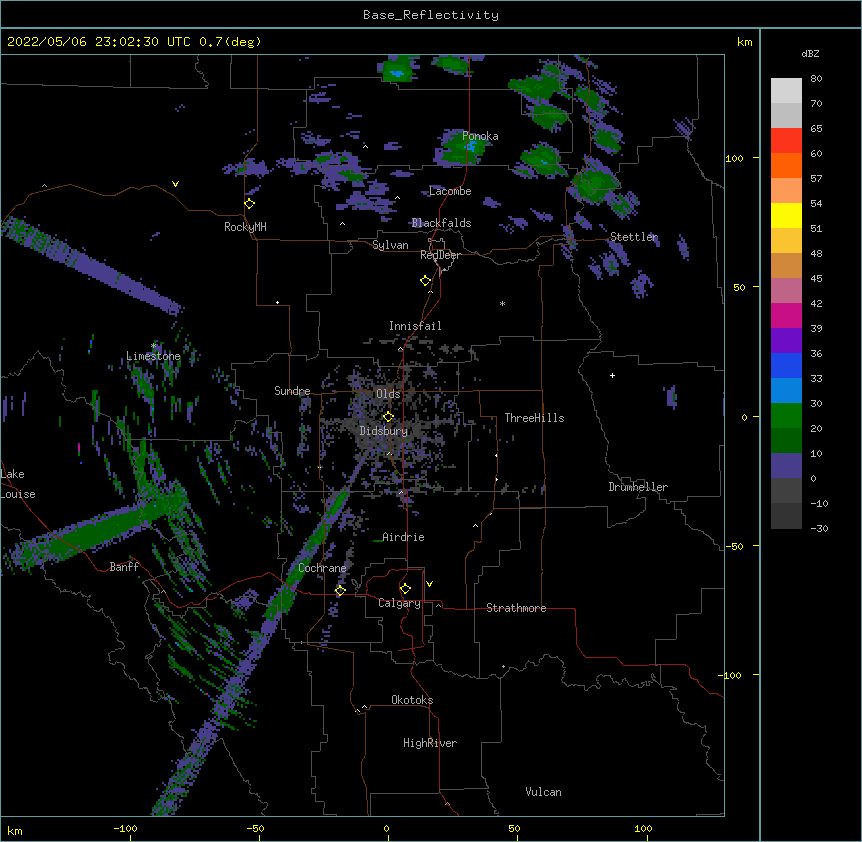862x842 pixels.
Task: Click the dBZ legend heading
Action: point(810,54)
